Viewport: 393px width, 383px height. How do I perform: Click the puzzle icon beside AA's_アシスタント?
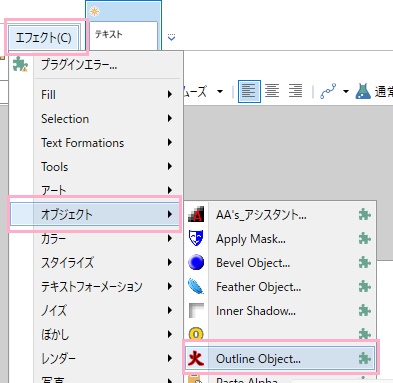tap(365, 215)
